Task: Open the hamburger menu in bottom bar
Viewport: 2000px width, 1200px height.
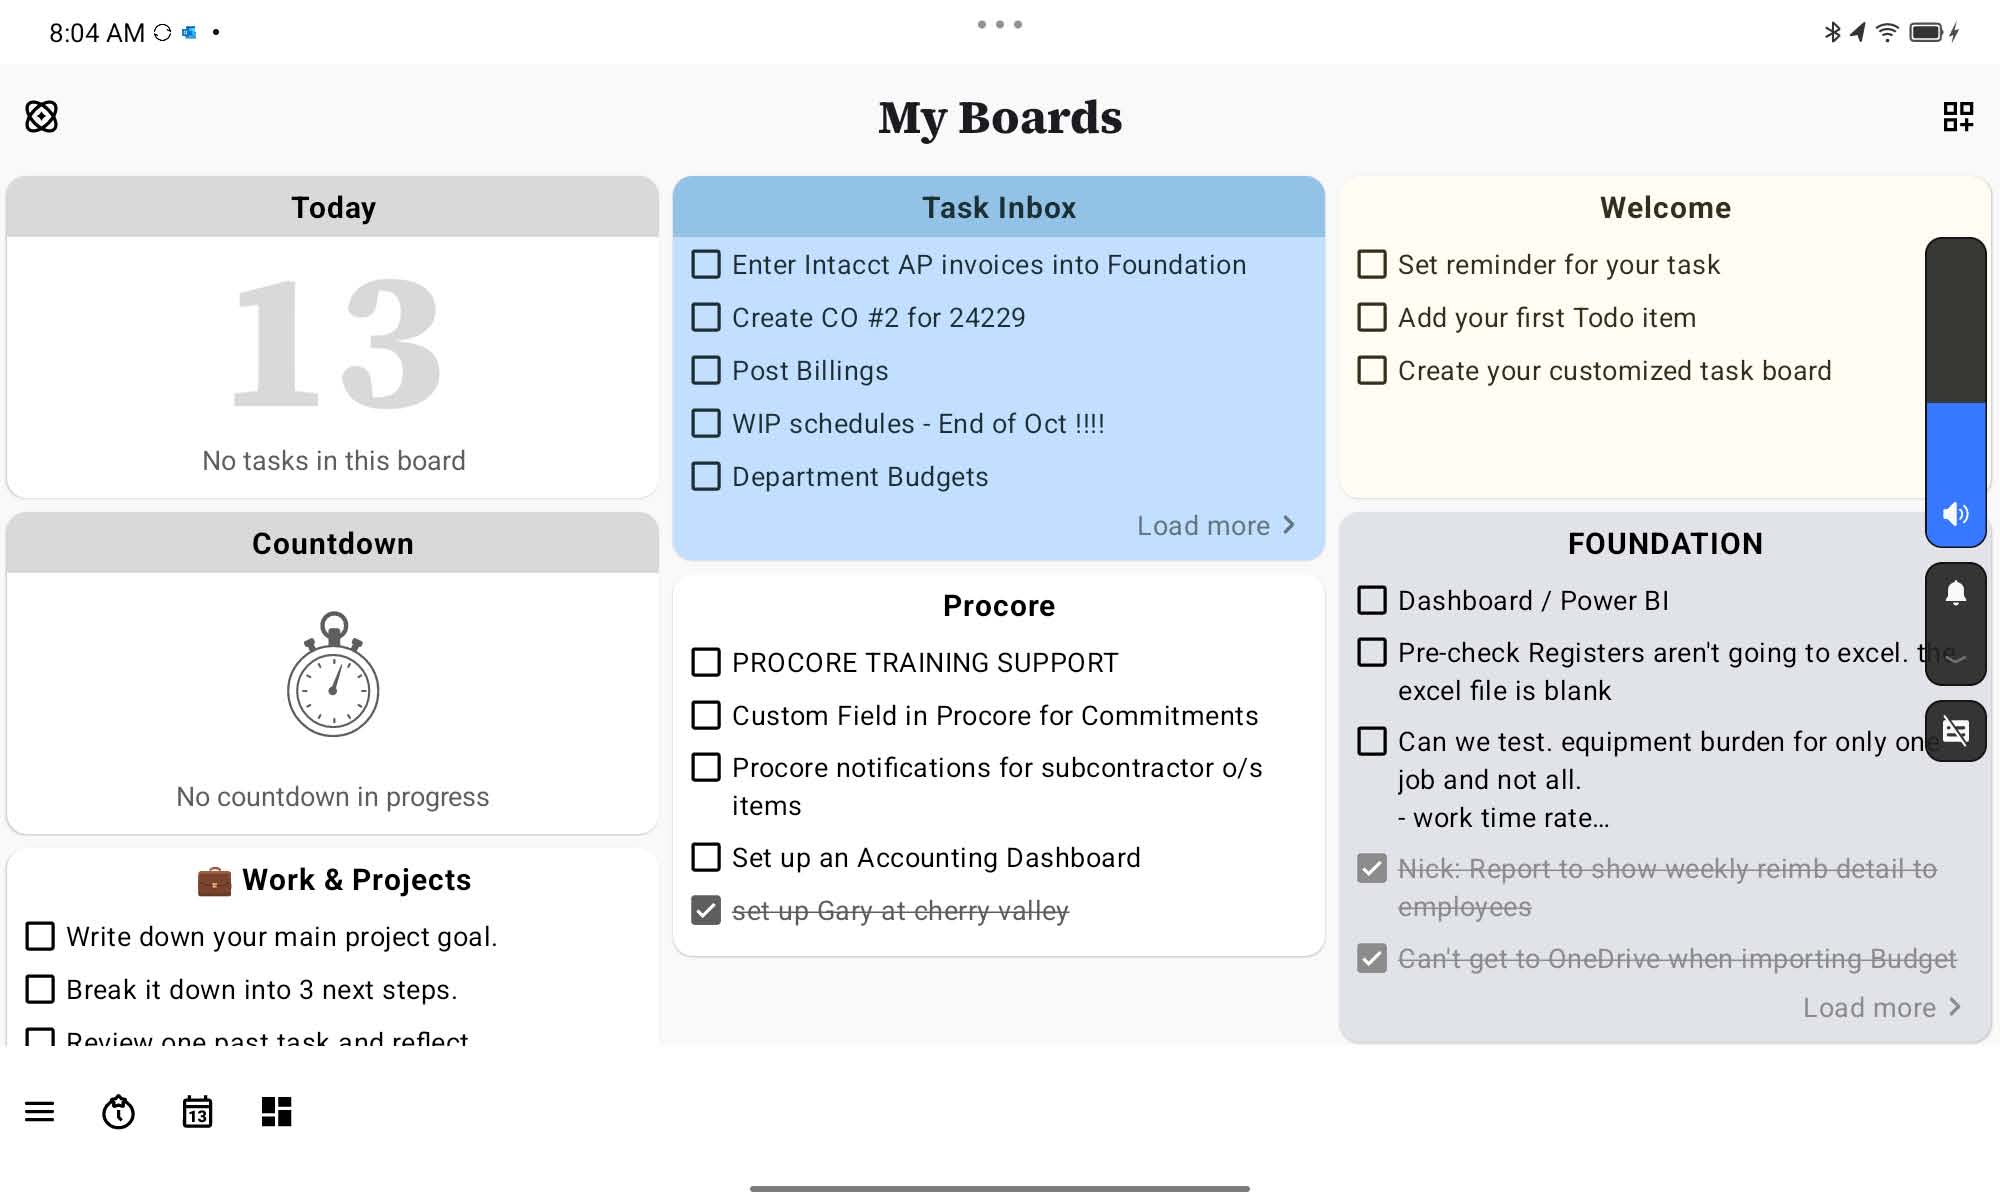Action: click(40, 1111)
